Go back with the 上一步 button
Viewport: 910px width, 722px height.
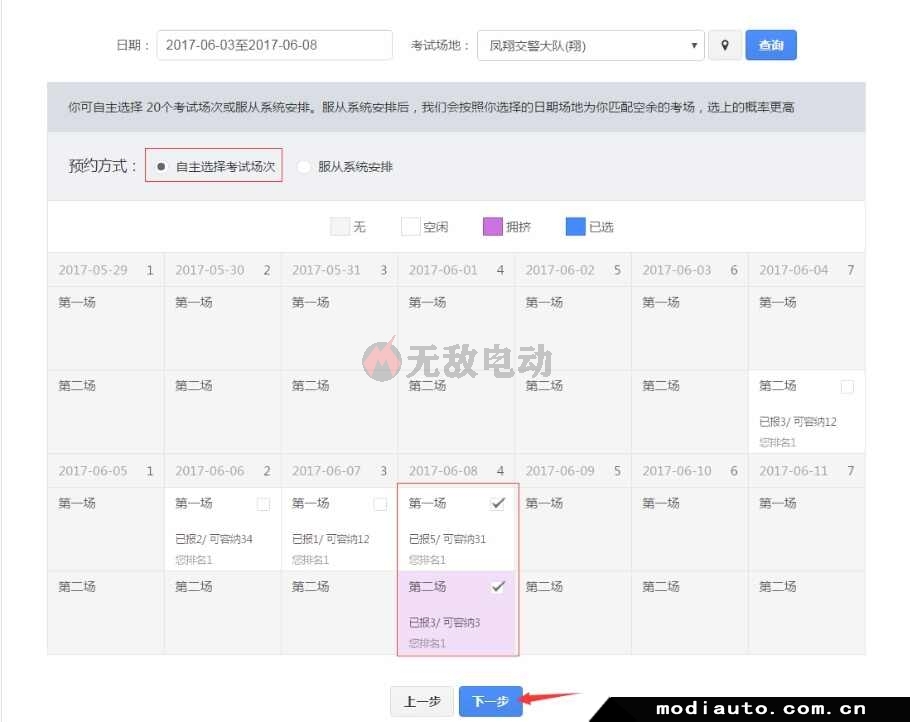422,702
